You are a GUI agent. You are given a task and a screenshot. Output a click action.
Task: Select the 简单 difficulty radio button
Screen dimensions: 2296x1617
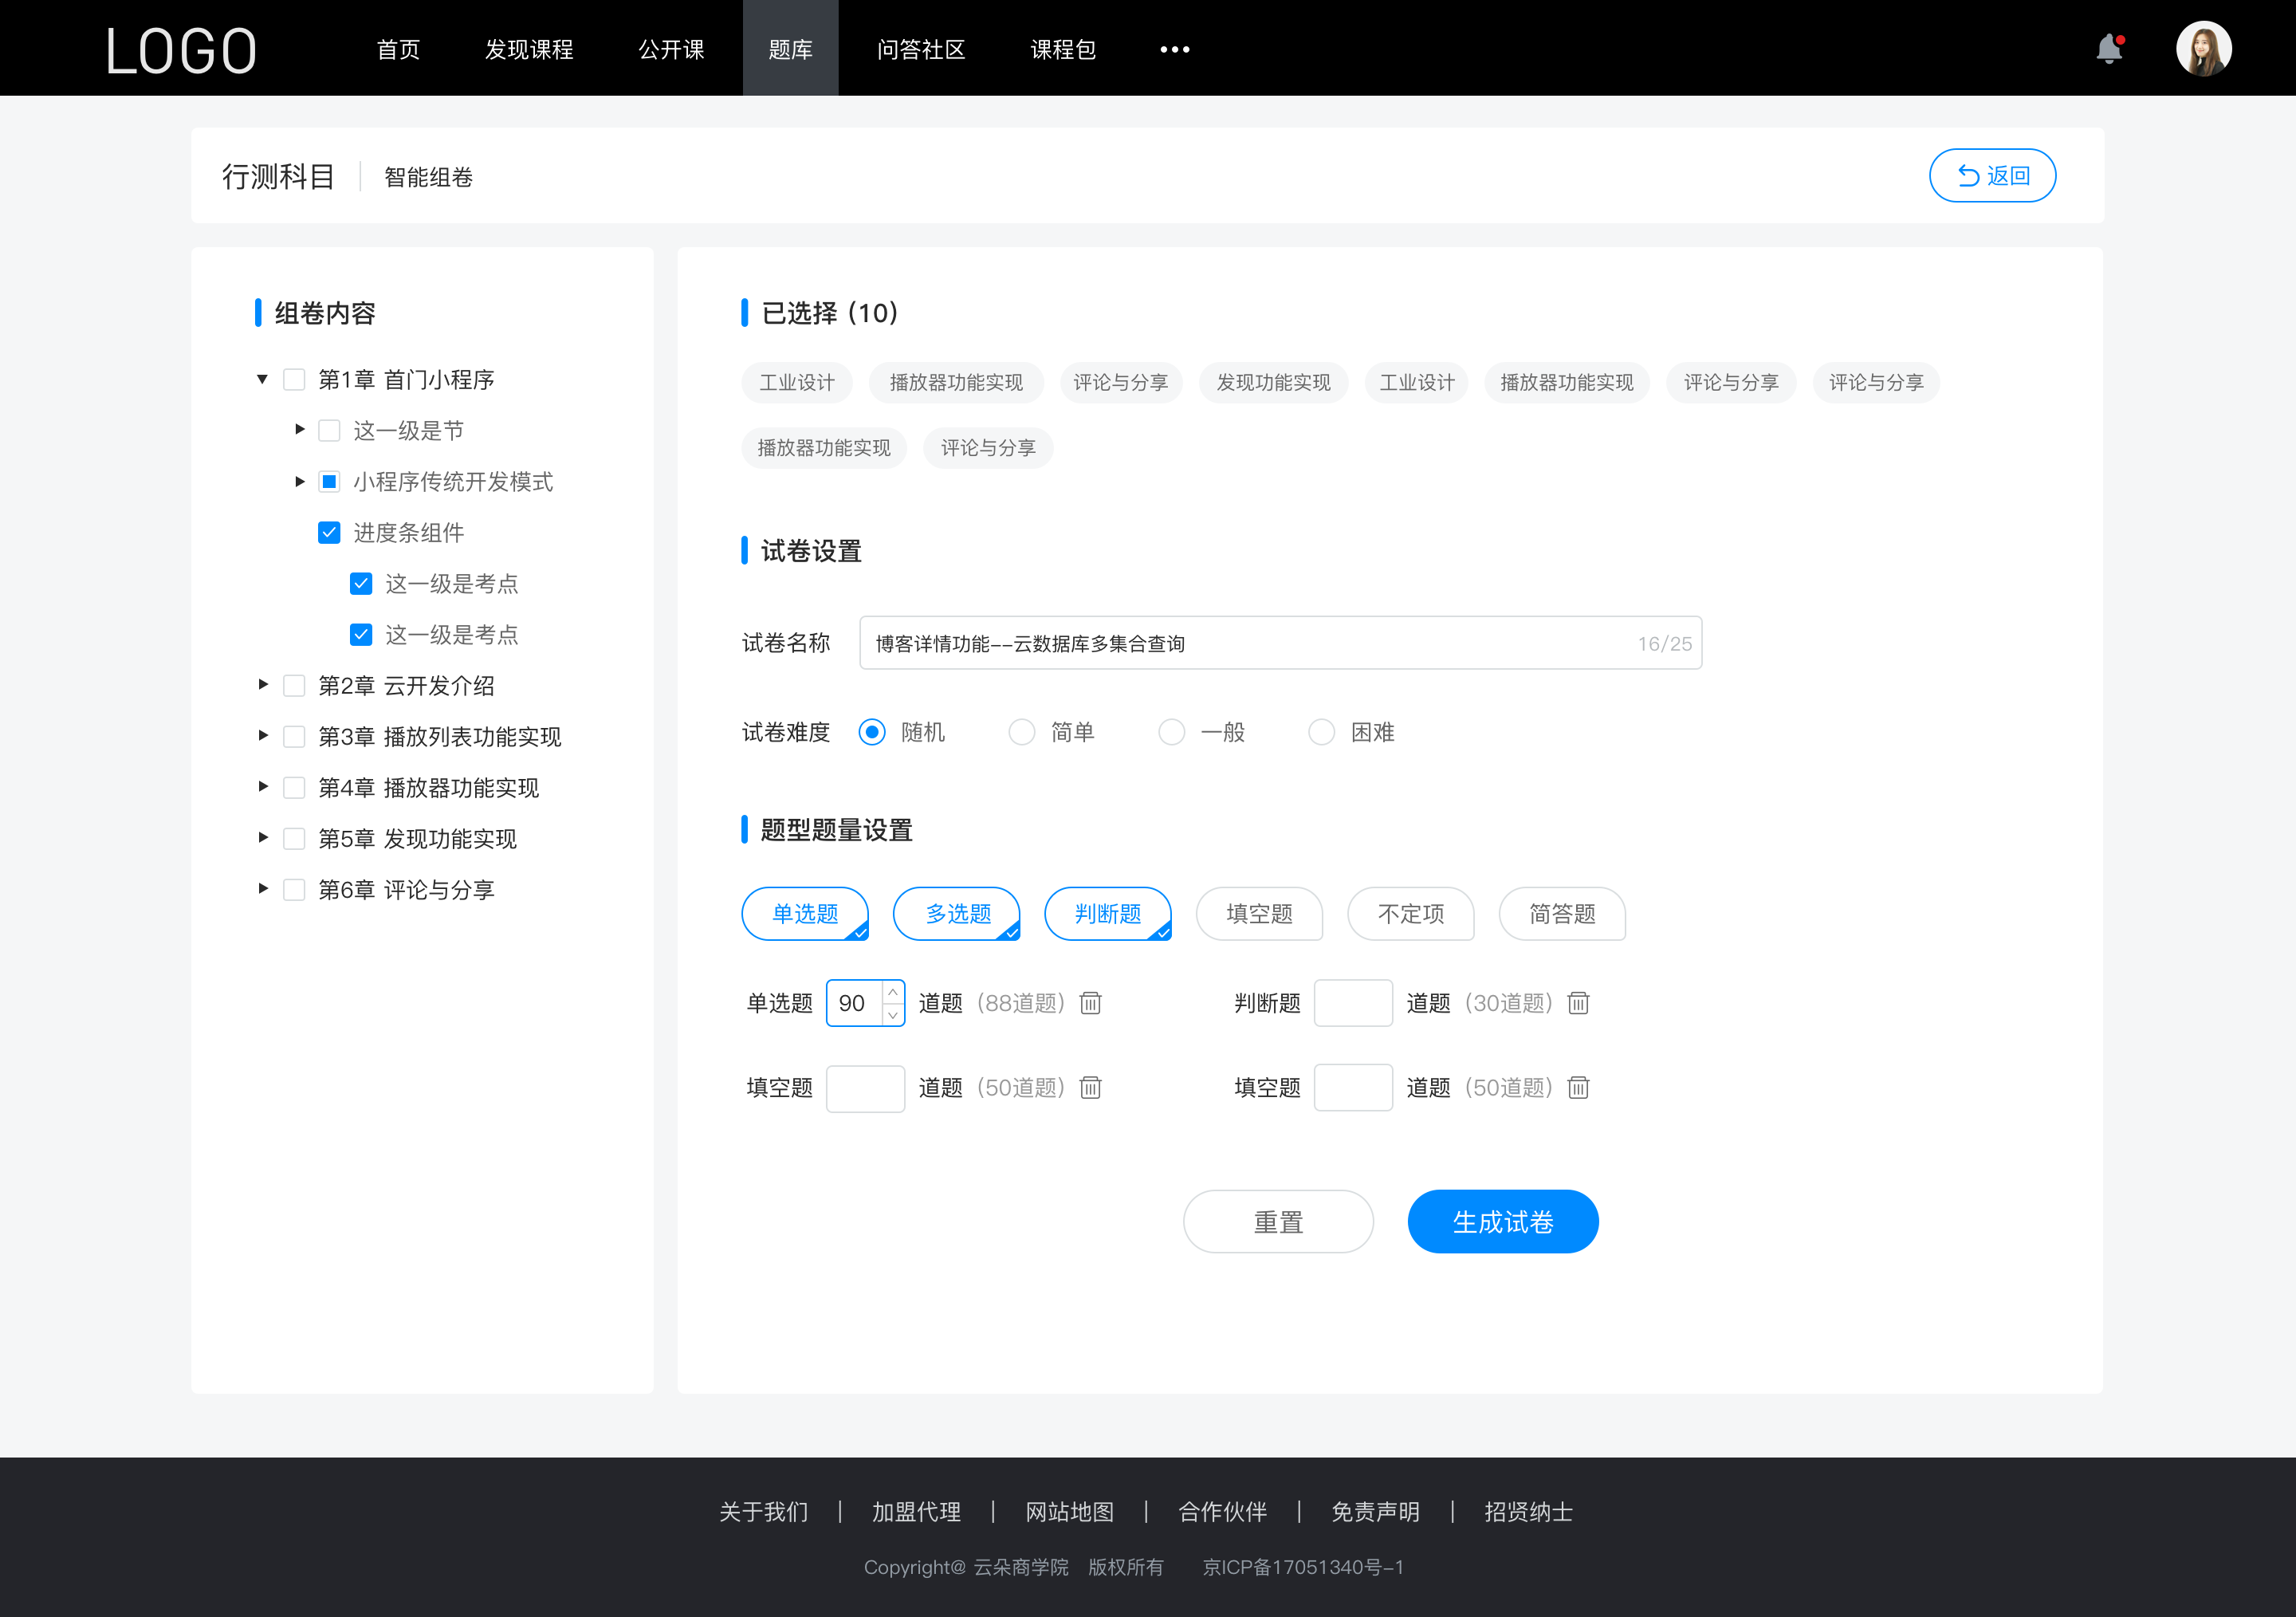click(x=1019, y=731)
